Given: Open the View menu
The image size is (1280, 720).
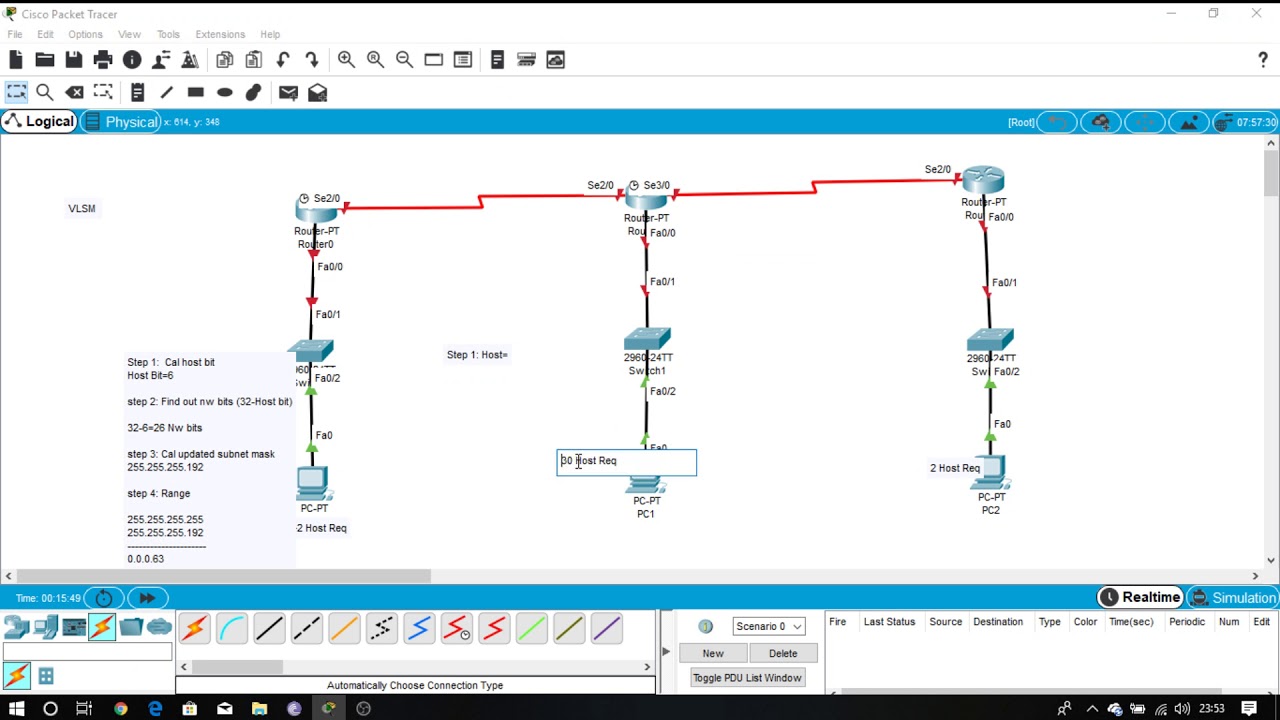Looking at the screenshot, I should tap(130, 34).
